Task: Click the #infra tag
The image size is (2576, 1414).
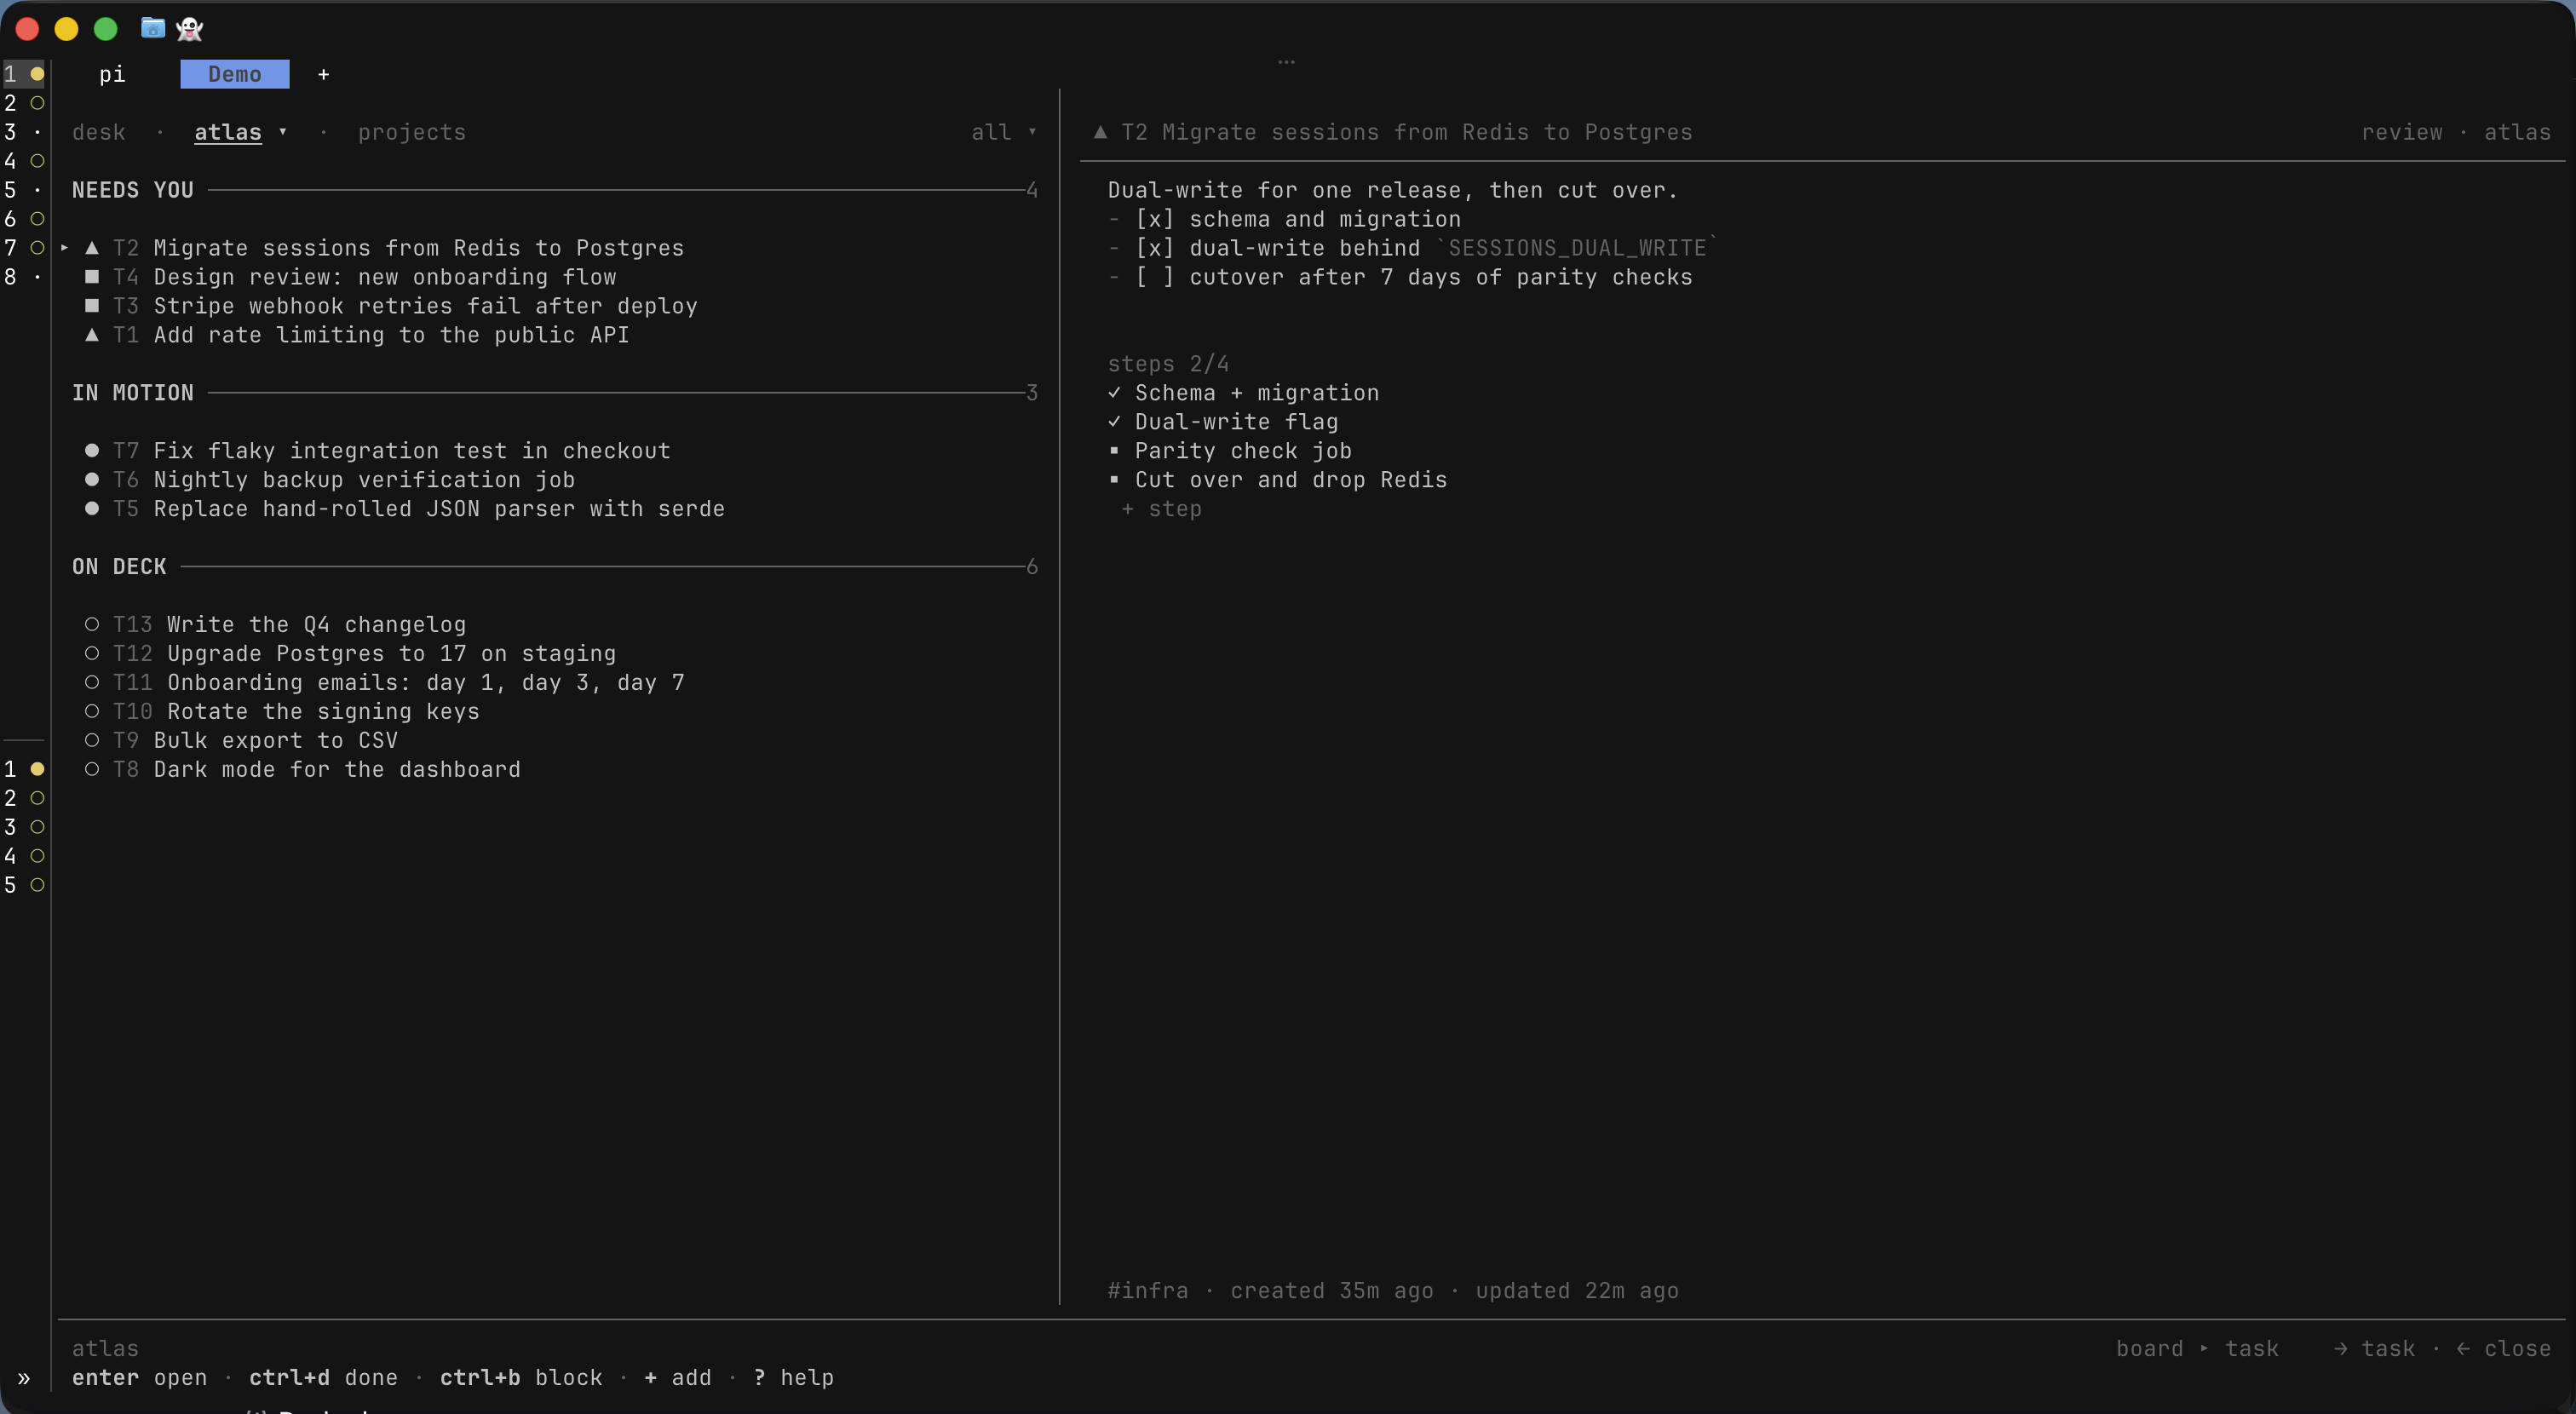Action: pyautogui.click(x=1148, y=1290)
